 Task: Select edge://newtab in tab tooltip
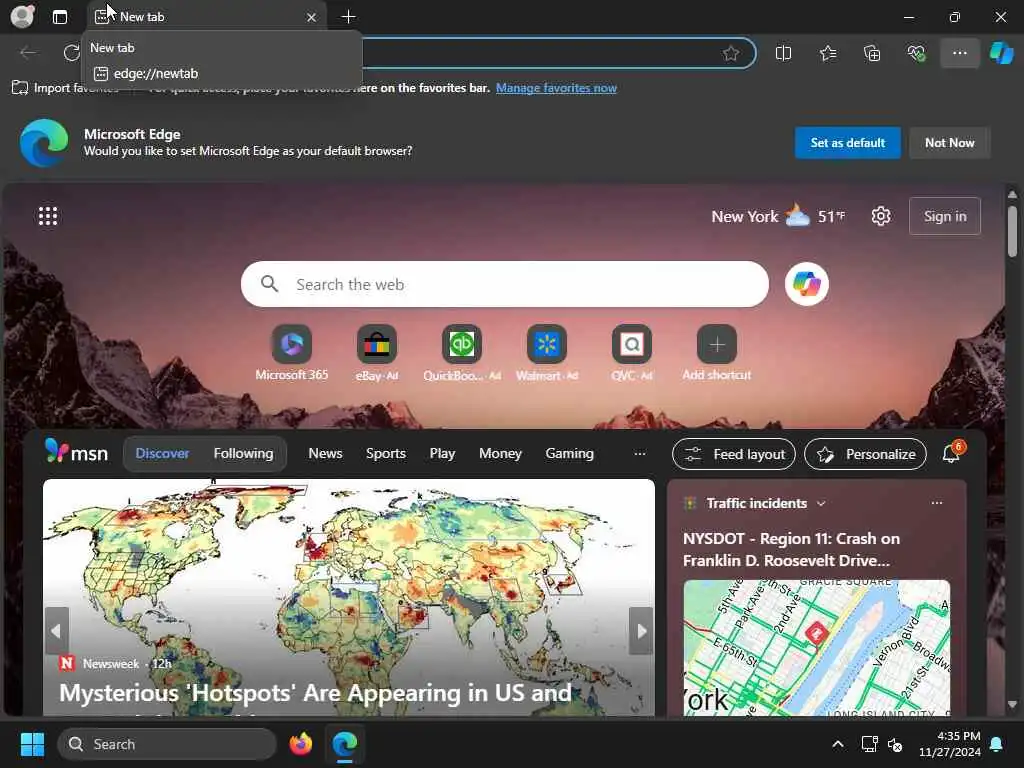(155, 74)
